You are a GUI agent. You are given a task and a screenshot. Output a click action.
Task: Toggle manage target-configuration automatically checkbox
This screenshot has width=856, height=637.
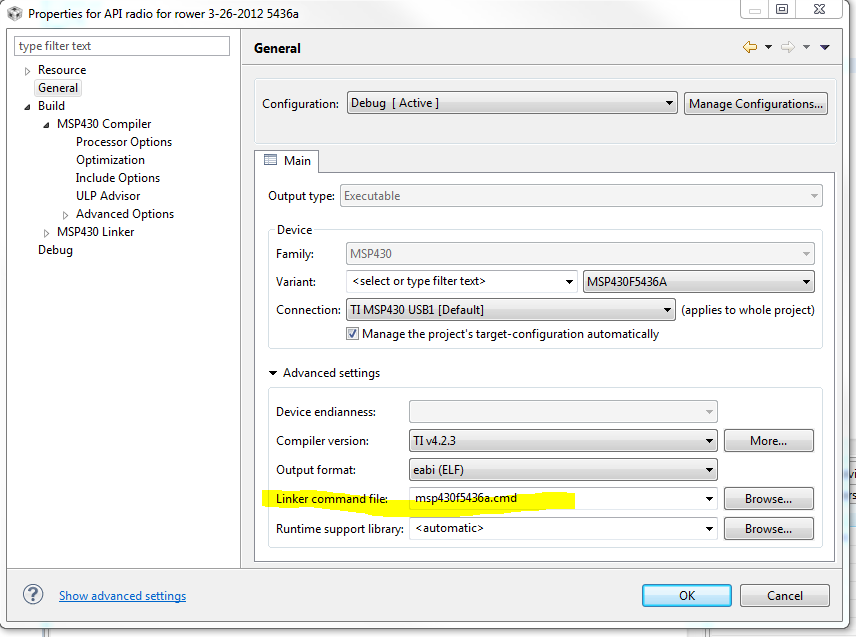352,334
